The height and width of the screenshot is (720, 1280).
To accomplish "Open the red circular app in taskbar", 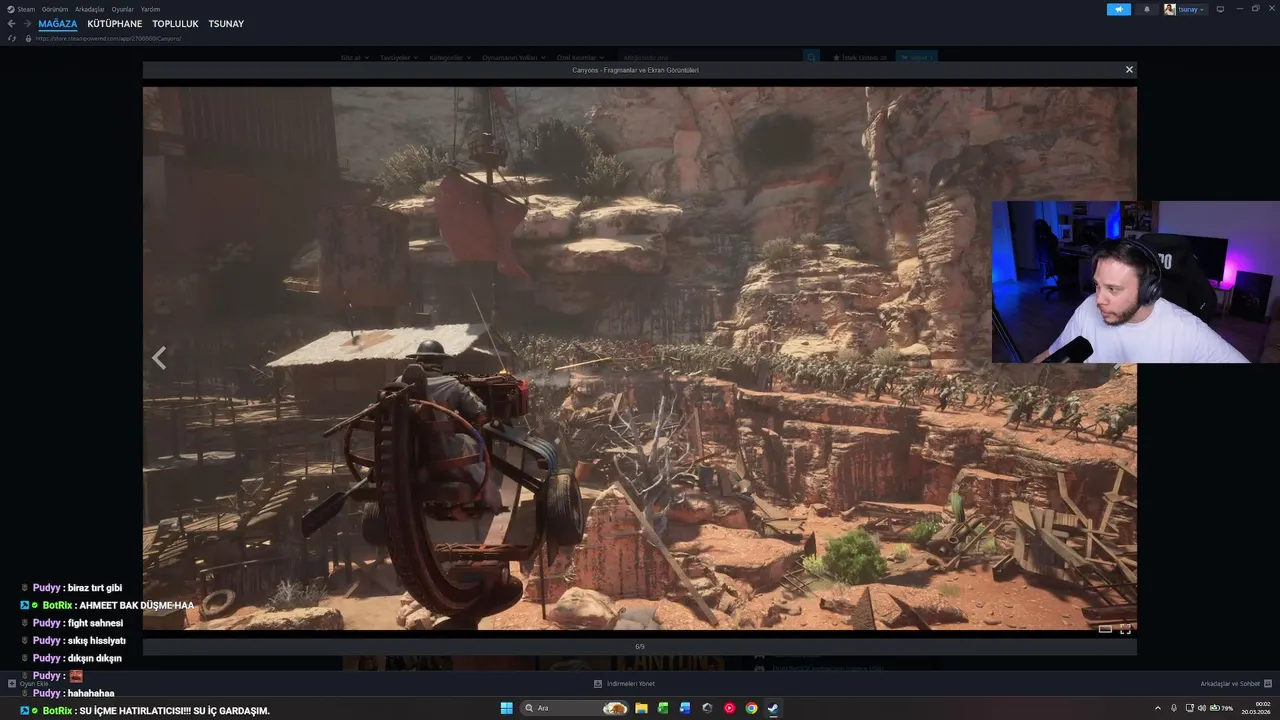I will tap(729, 708).
